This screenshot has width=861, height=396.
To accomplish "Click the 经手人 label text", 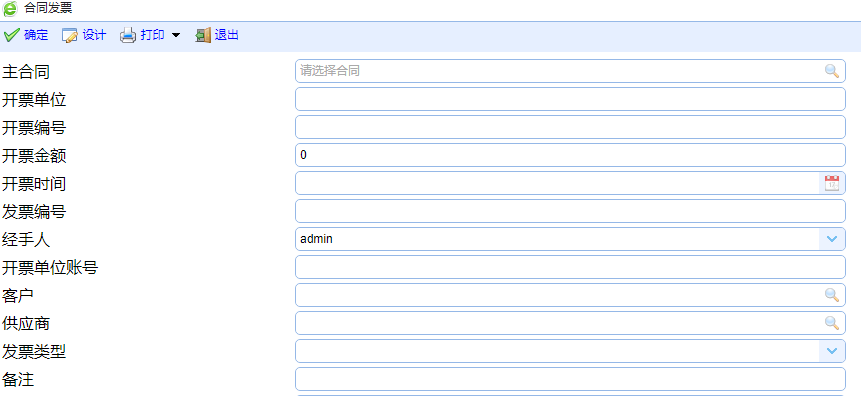I will (x=26, y=239).
